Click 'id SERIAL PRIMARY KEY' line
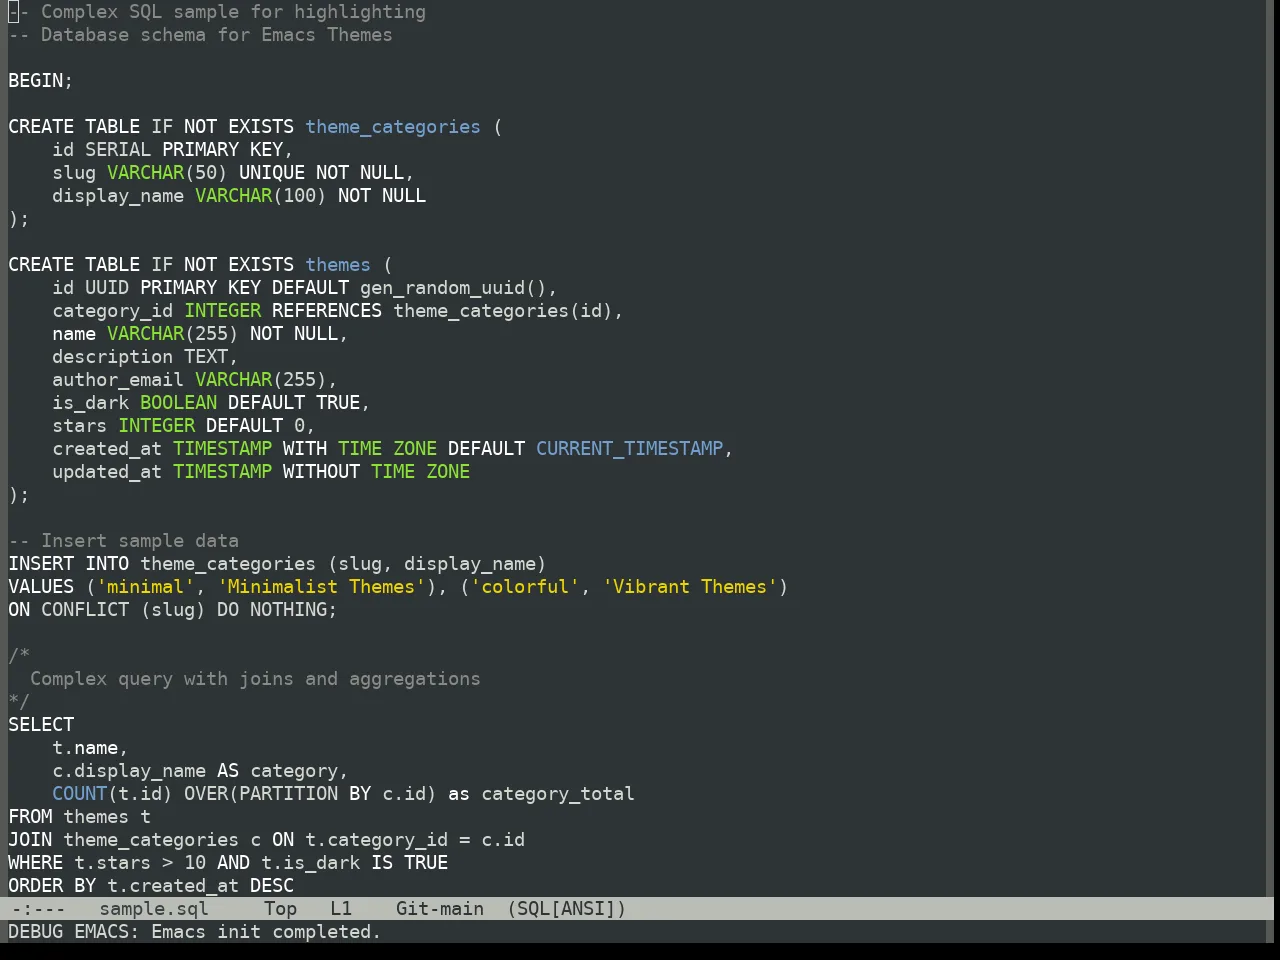This screenshot has width=1280, height=960. click(x=173, y=150)
